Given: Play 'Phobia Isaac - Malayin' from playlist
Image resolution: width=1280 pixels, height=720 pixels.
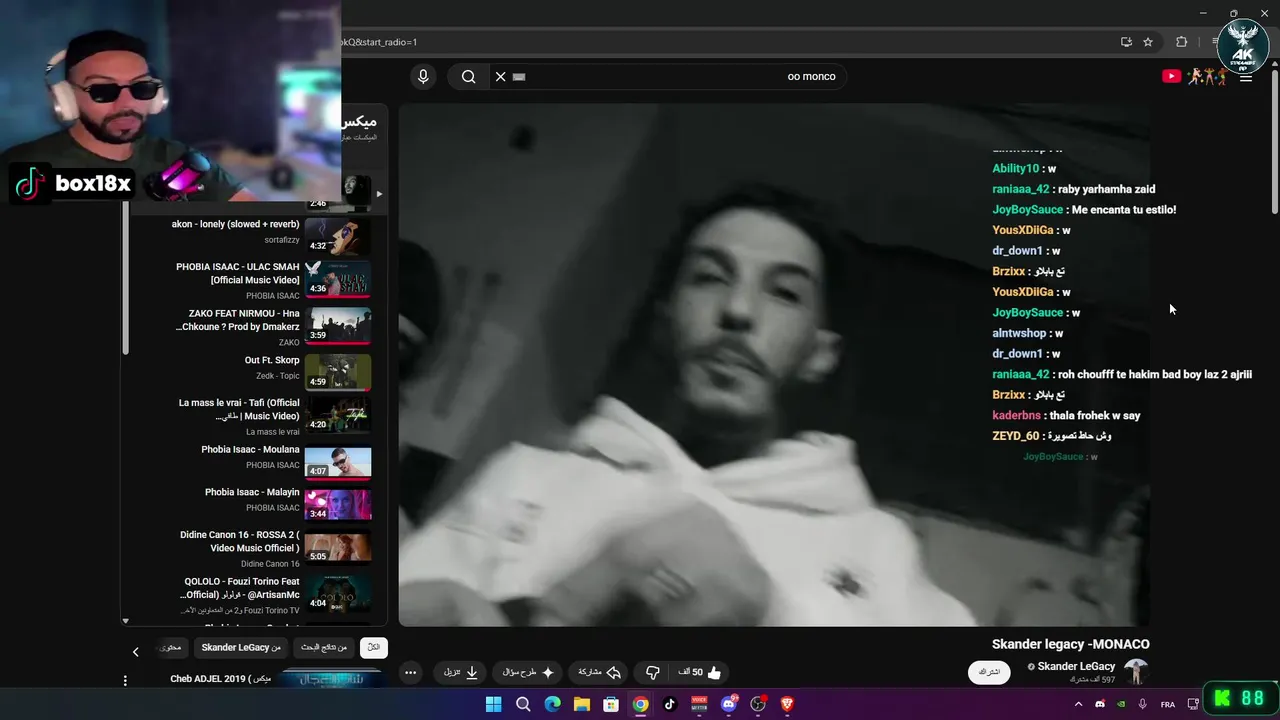Looking at the screenshot, I should [252, 493].
